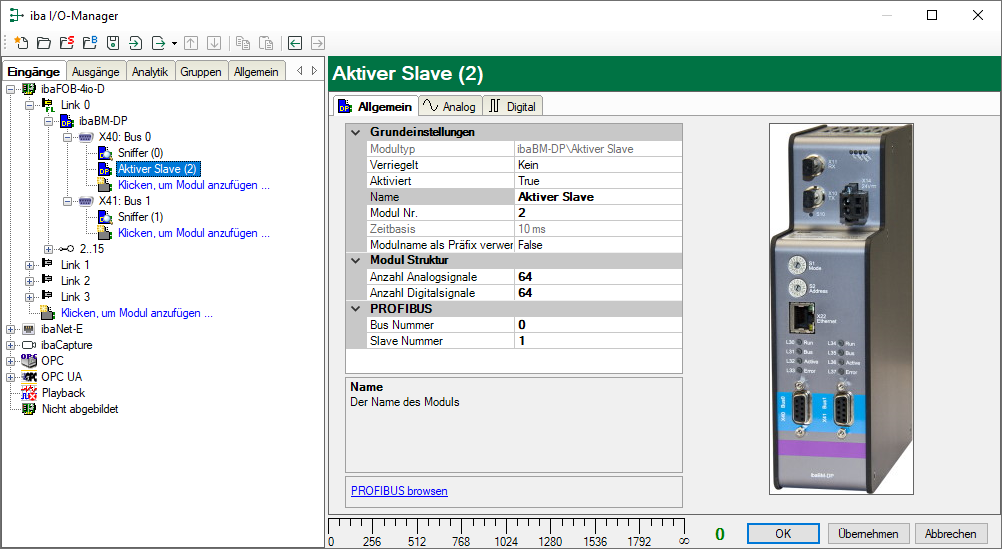Click the import toolbar icon
This screenshot has height=549, width=1002.
[x=135, y=43]
